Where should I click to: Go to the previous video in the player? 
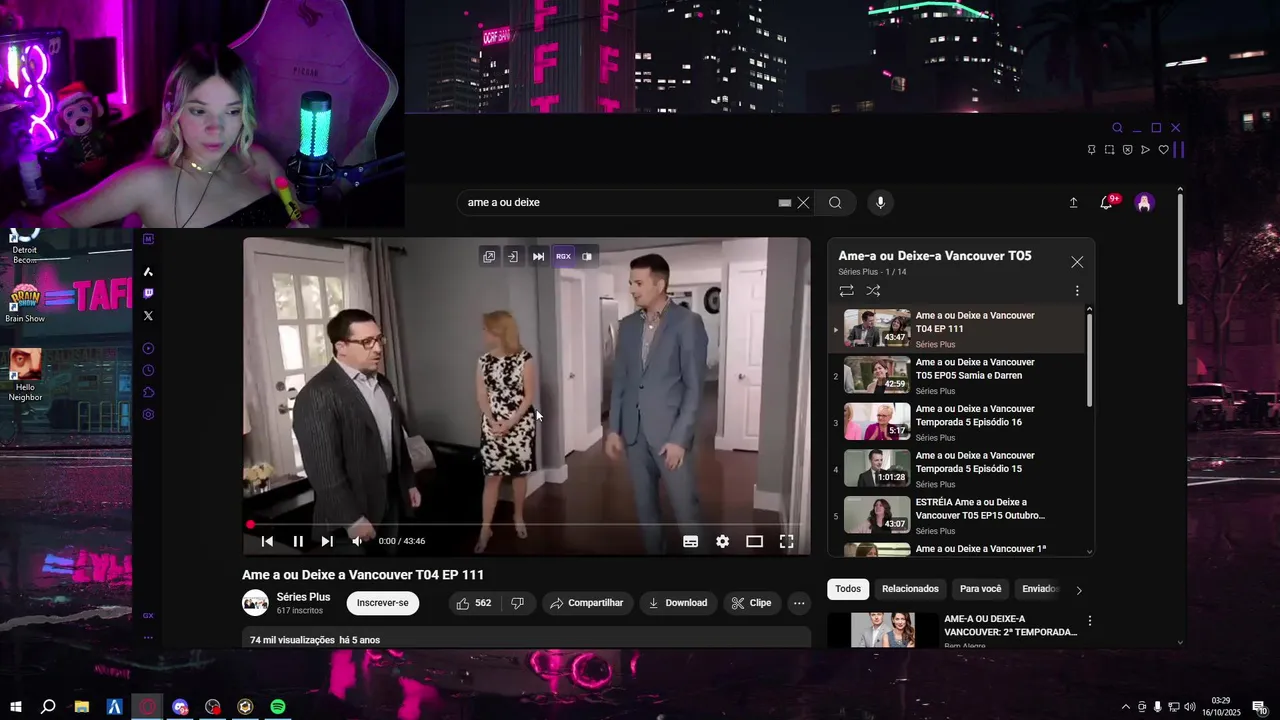pos(267,541)
